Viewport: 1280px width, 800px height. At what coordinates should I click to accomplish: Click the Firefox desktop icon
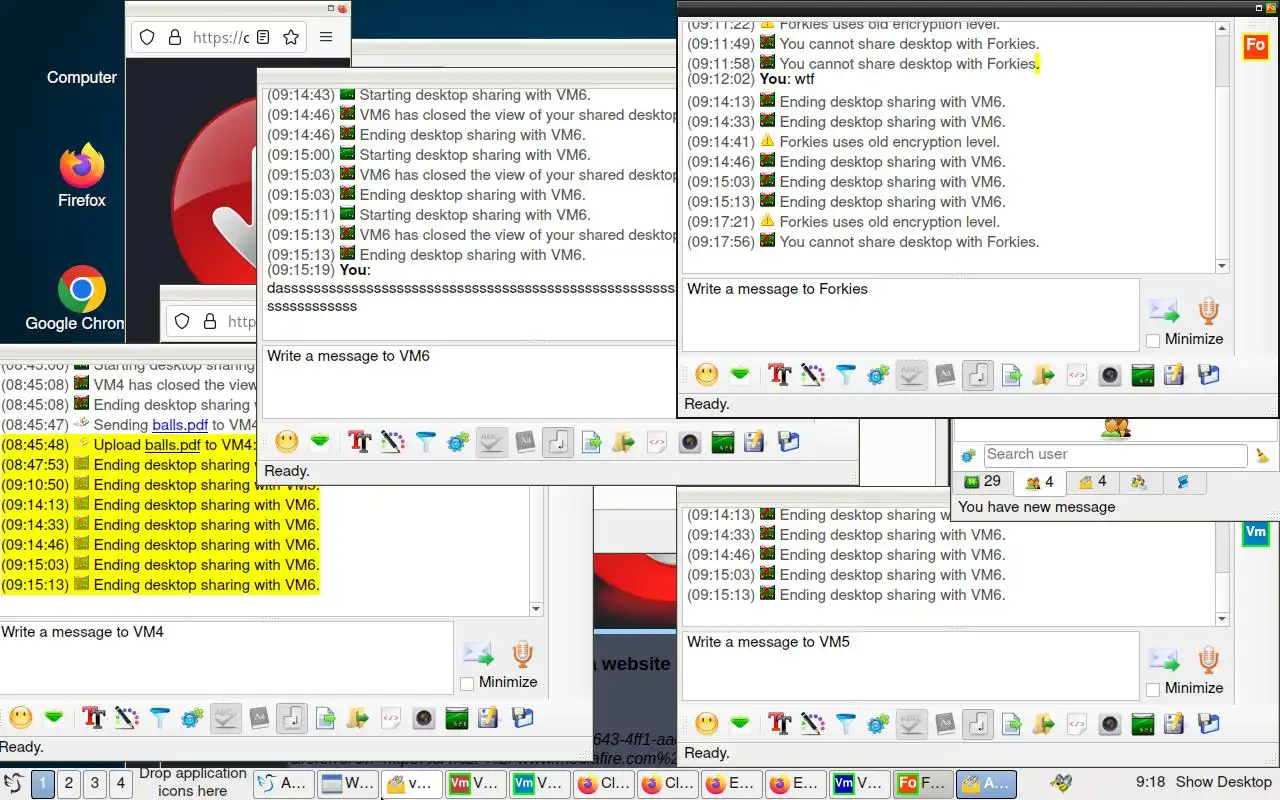[x=81, y=176]
